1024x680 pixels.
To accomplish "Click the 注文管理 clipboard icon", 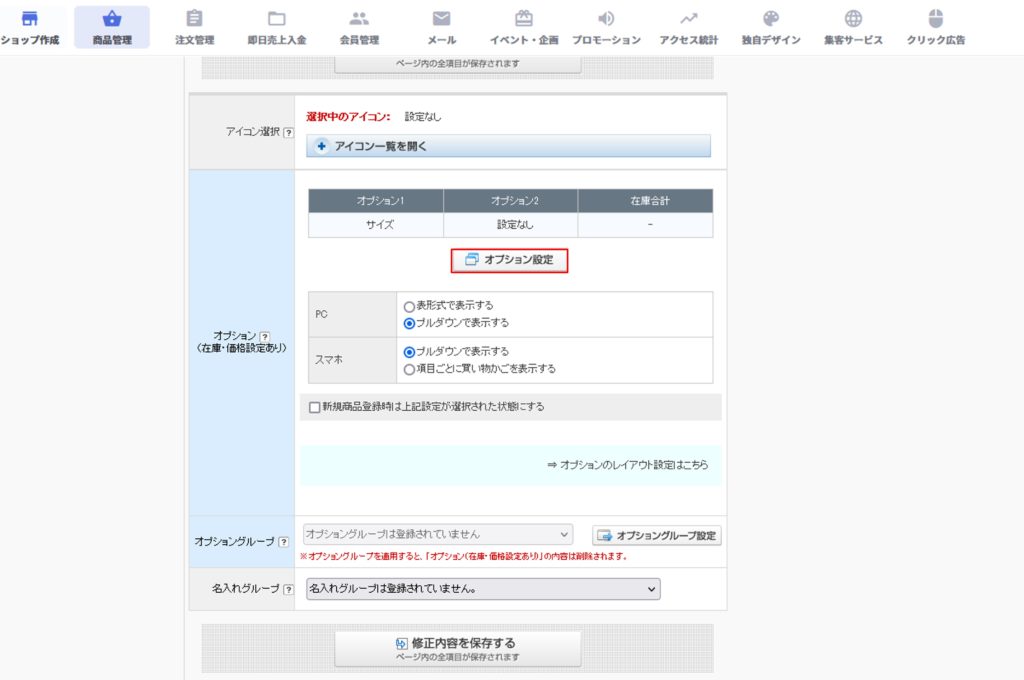I will pyautogui.click(x=195, y=19).
